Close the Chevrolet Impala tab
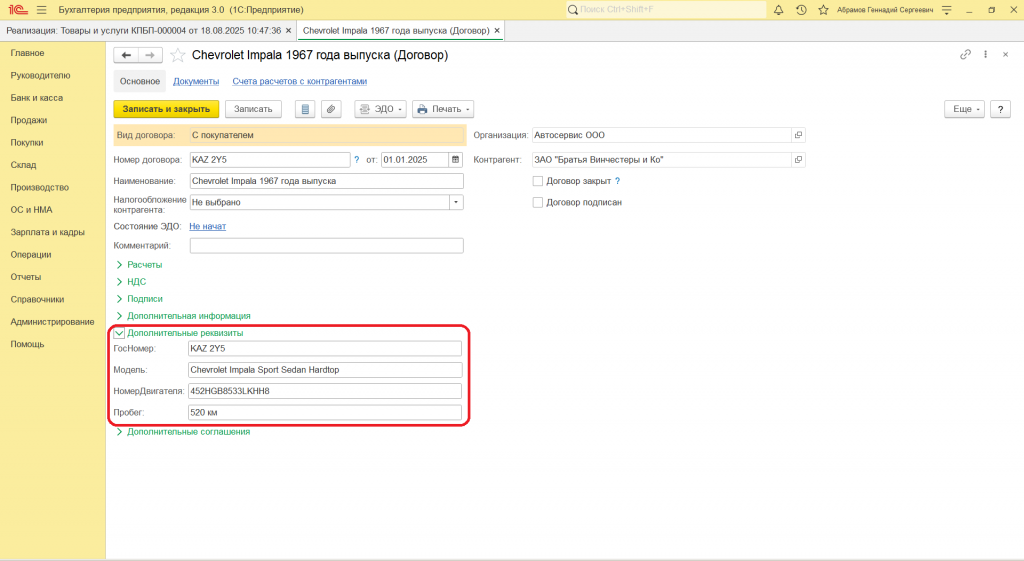 tap(497, 31)
